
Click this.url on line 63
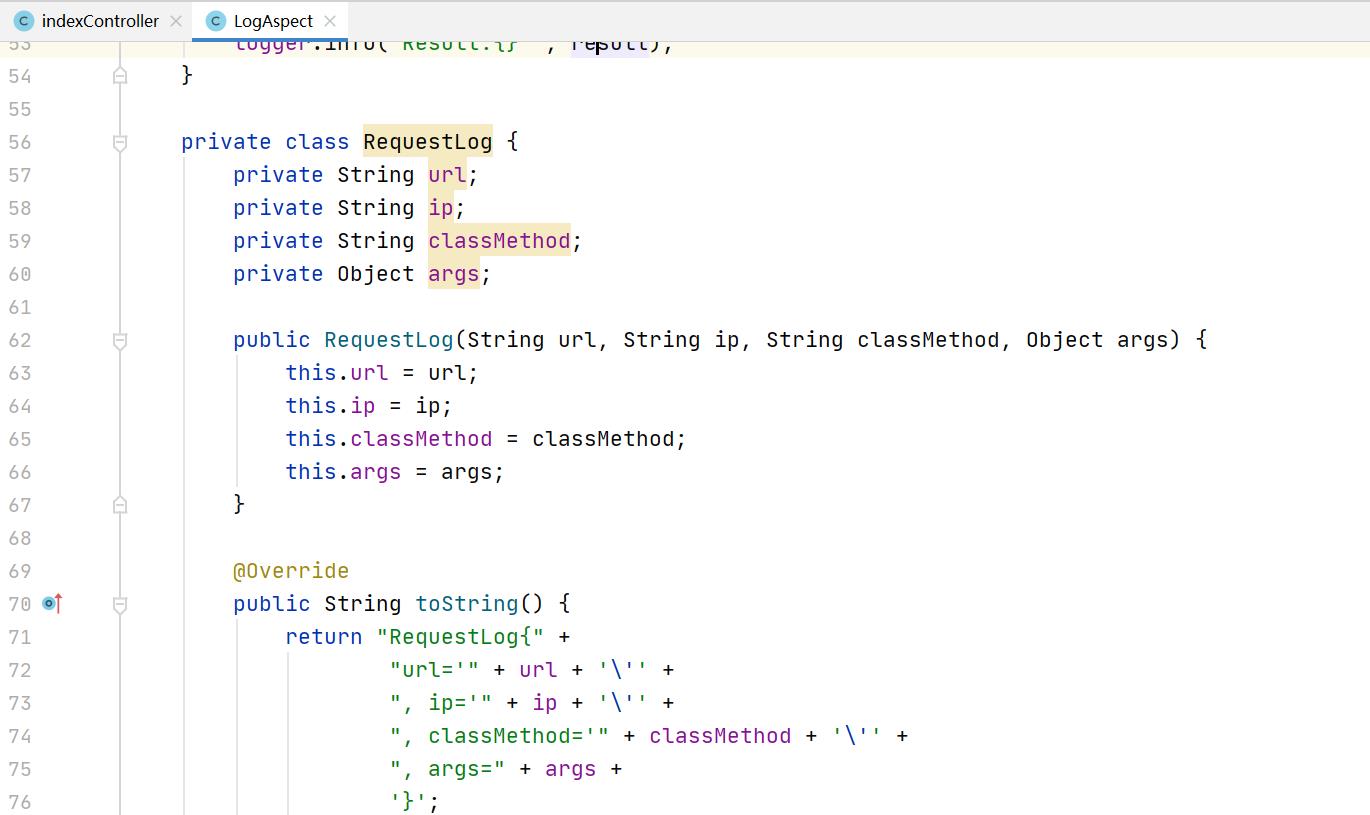coord(336,373)
